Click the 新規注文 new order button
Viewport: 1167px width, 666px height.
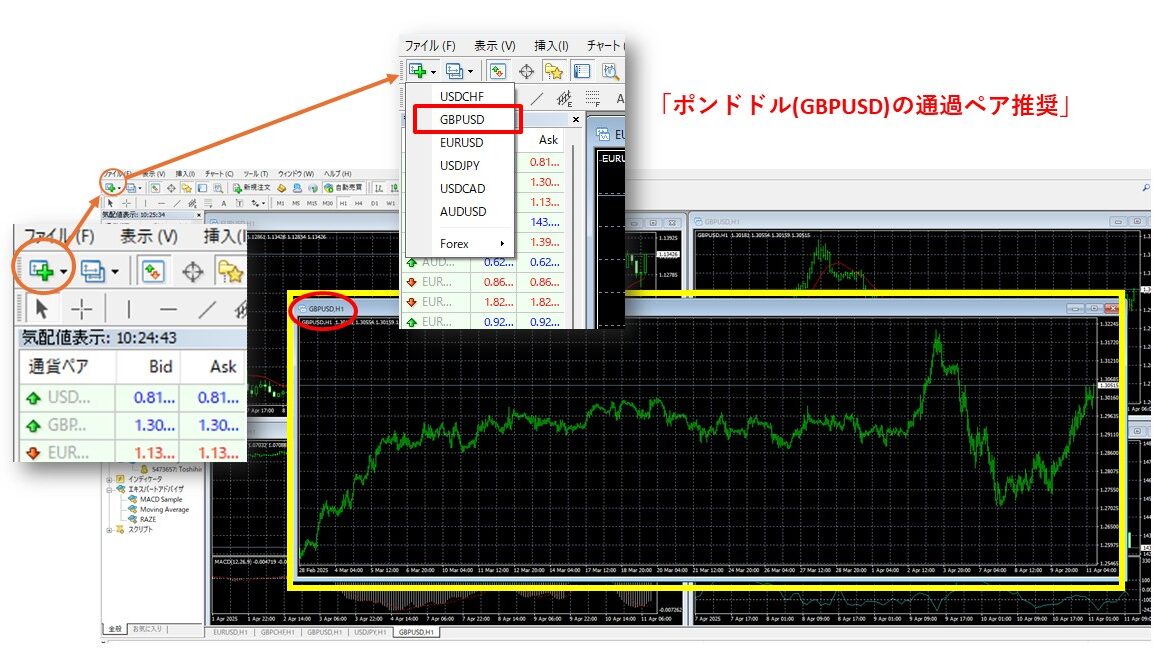click(254, 187)
